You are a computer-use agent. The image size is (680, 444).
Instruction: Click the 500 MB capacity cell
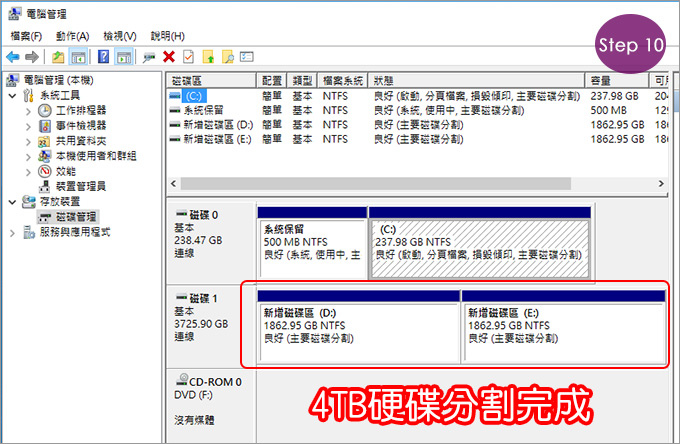click(608, 110)
